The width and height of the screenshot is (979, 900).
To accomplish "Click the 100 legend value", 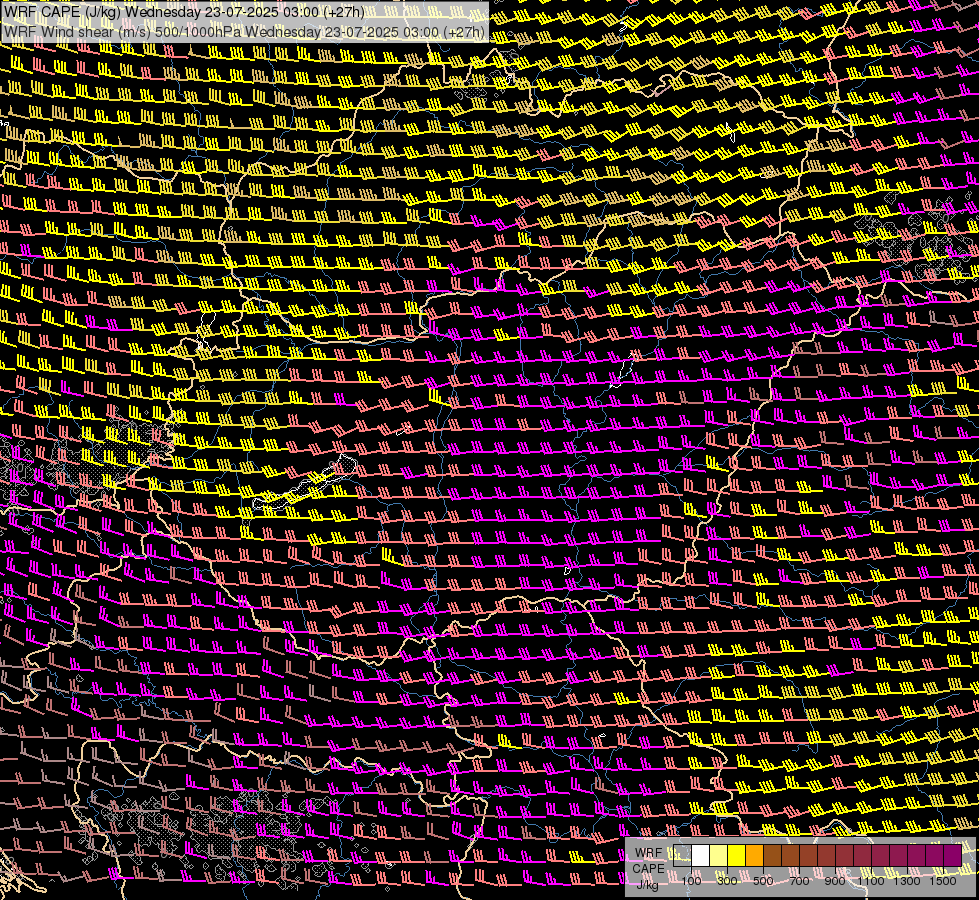I will [691, 881].
